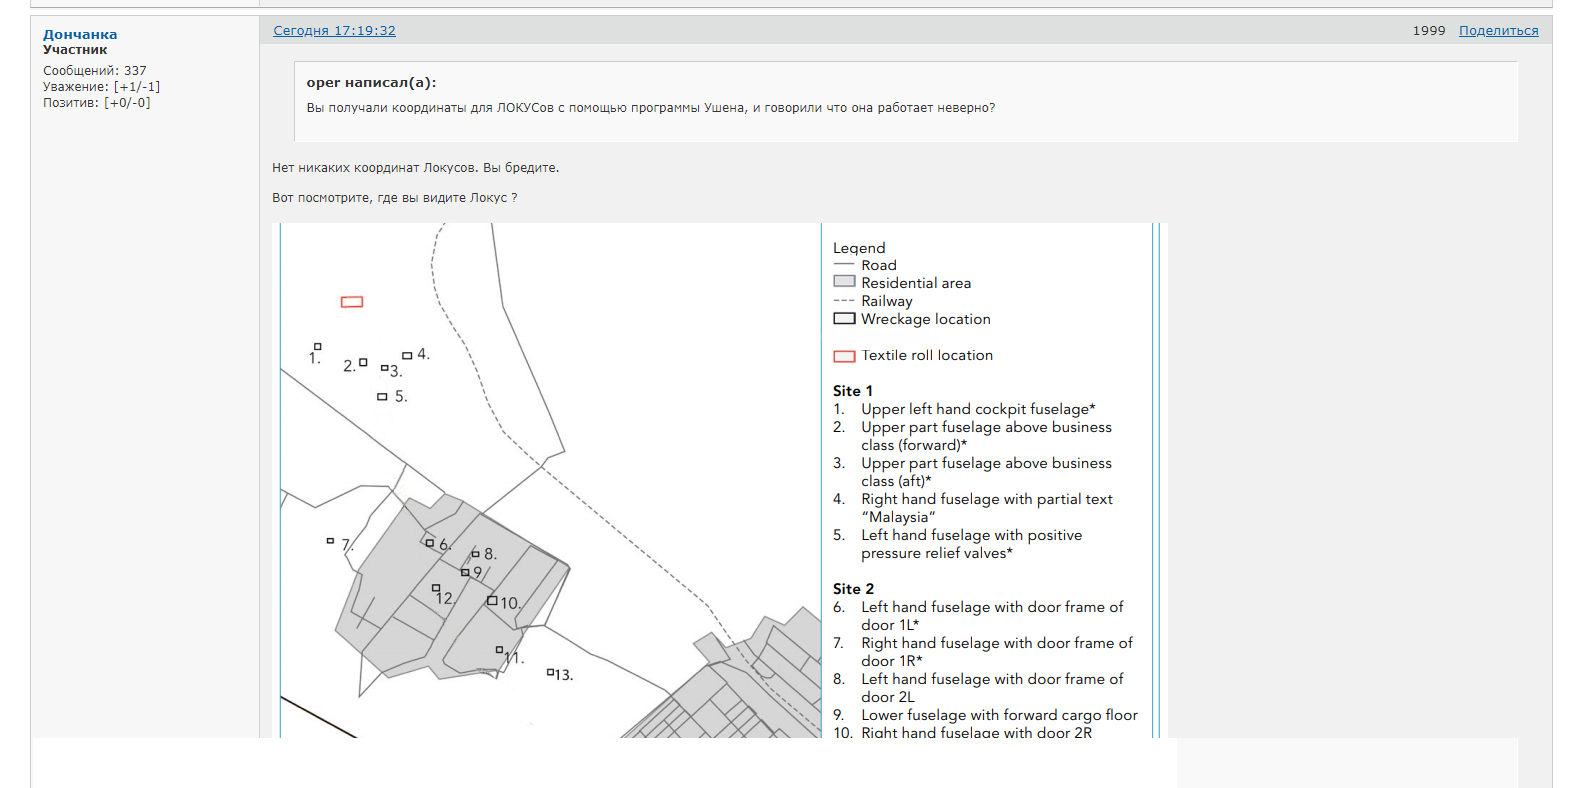Click wreckage marker 7 on the map
1583x788 pixels.
(330, 541)
